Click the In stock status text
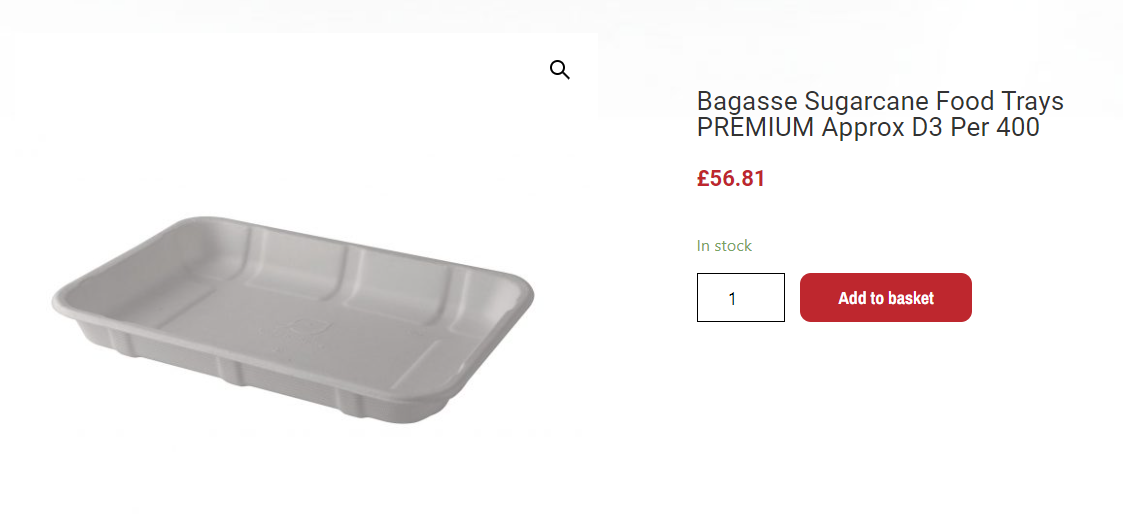Screen dimensions: 1123x526 coord(724,246)
